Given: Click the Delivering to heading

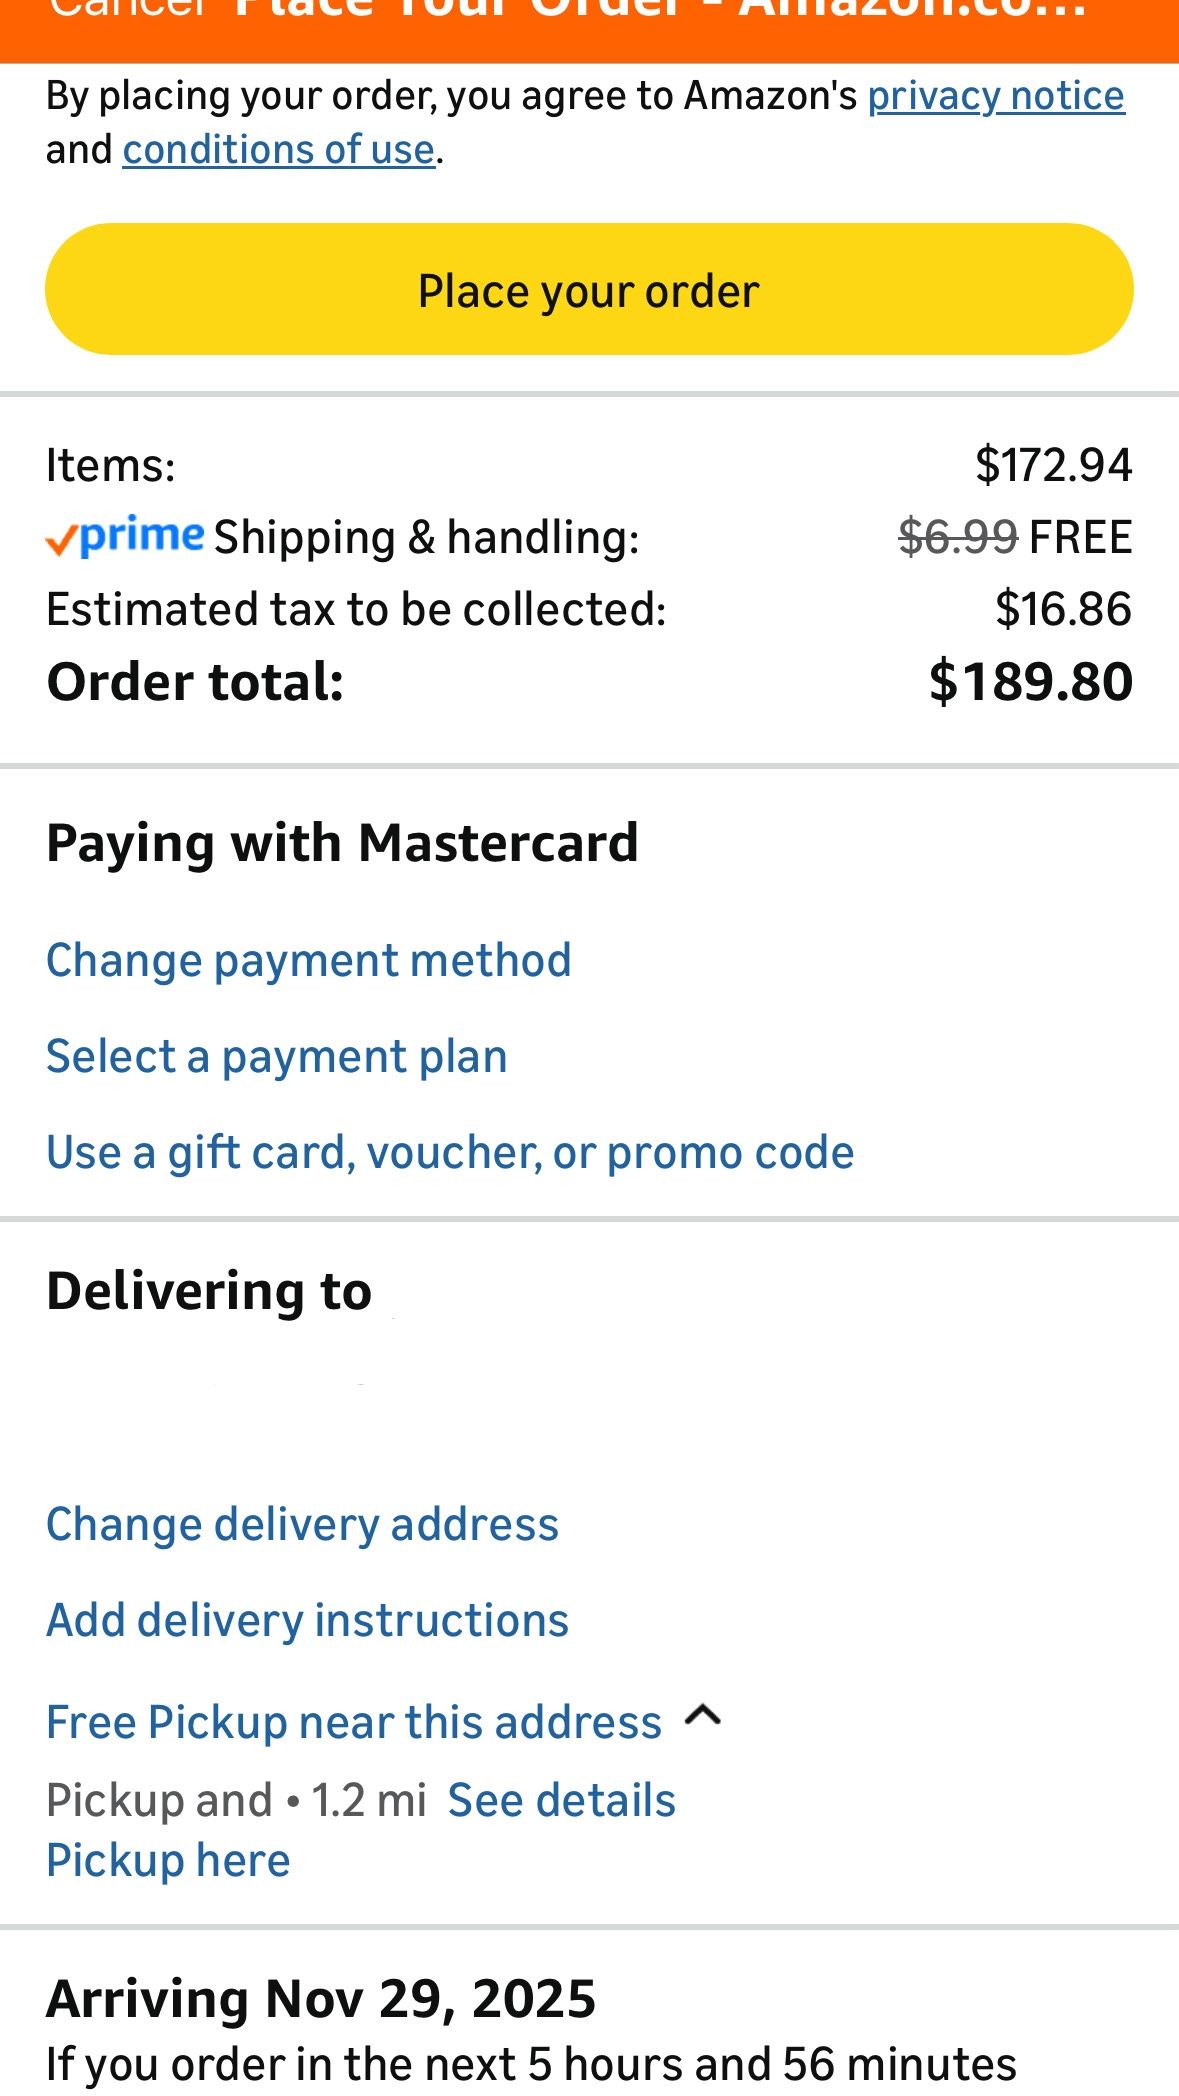Looking at the screenshot, I should coord(209,1289).
